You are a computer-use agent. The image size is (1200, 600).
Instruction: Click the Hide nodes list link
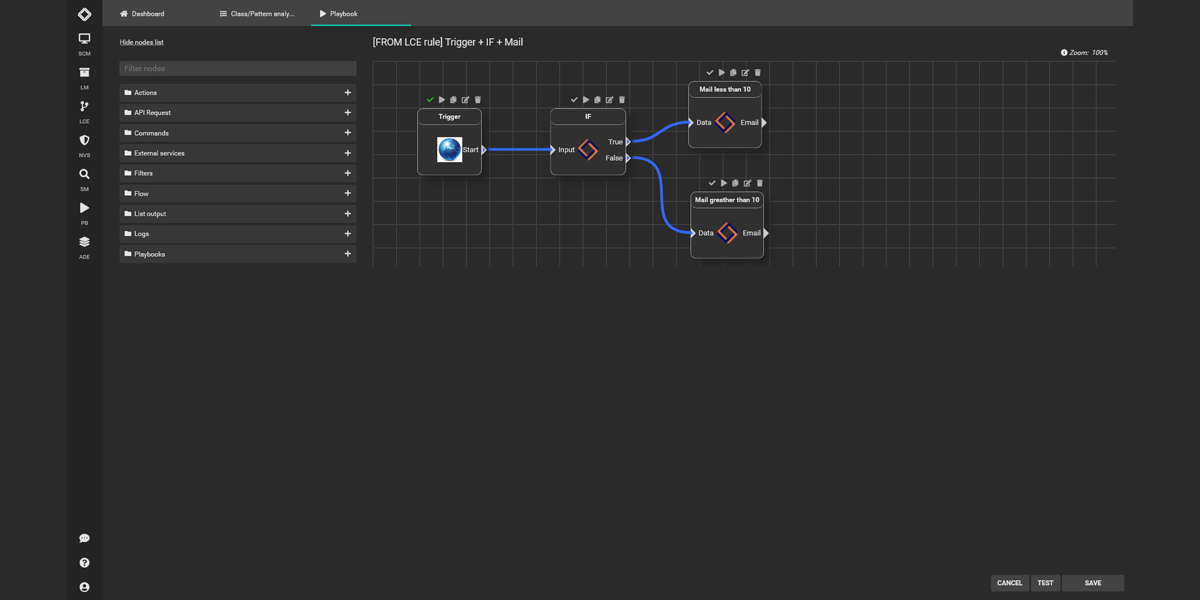pos(142,42)
